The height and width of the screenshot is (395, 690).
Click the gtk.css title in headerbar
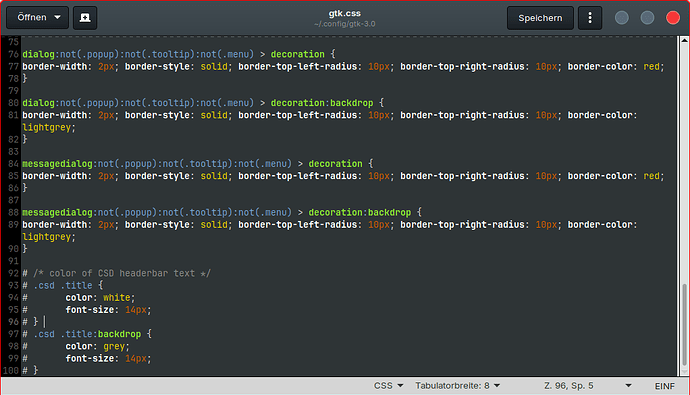pyautogui.click(x=345, y=13)
